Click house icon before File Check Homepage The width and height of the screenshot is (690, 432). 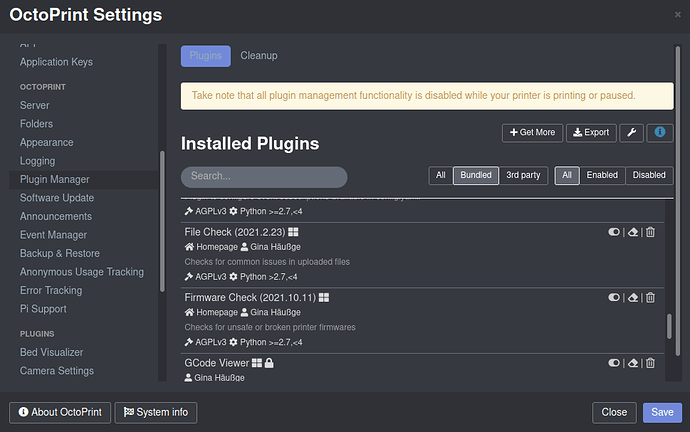pyautogui.click(x=189, y=247)
